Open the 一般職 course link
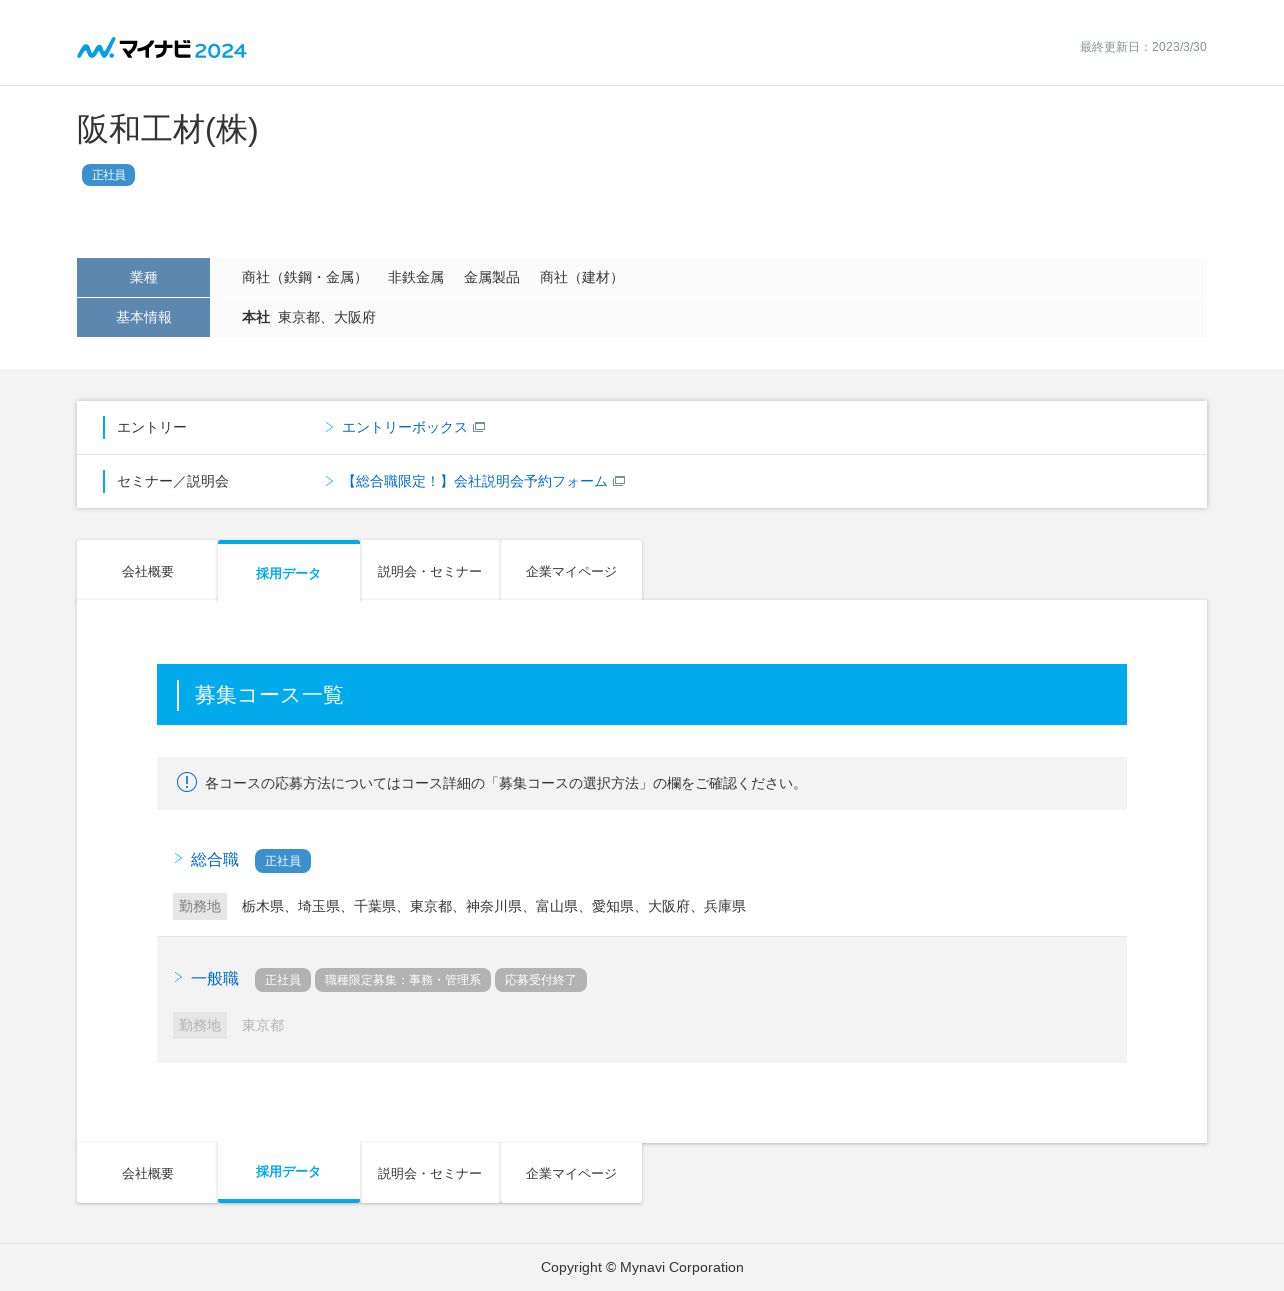 click(x=215, y=979)
